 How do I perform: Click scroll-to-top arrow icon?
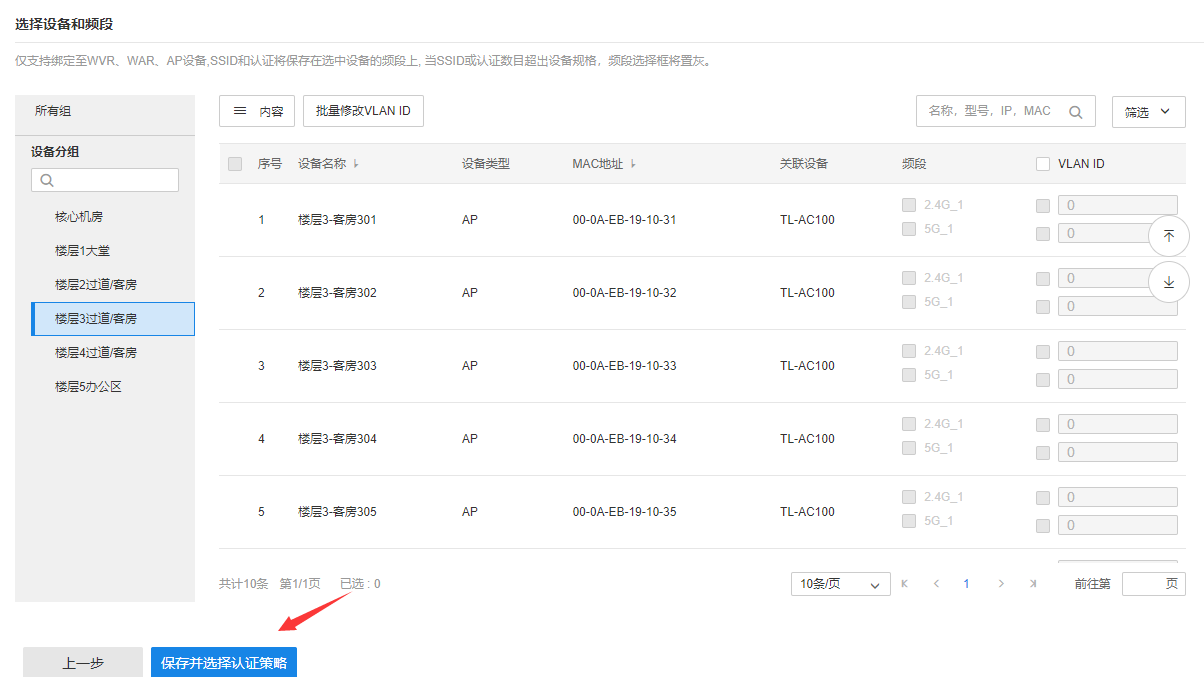1169,236
